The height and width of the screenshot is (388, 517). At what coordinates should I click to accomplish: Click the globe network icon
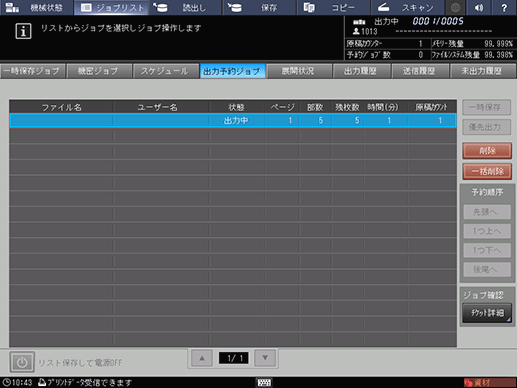(x=455, y=7)
